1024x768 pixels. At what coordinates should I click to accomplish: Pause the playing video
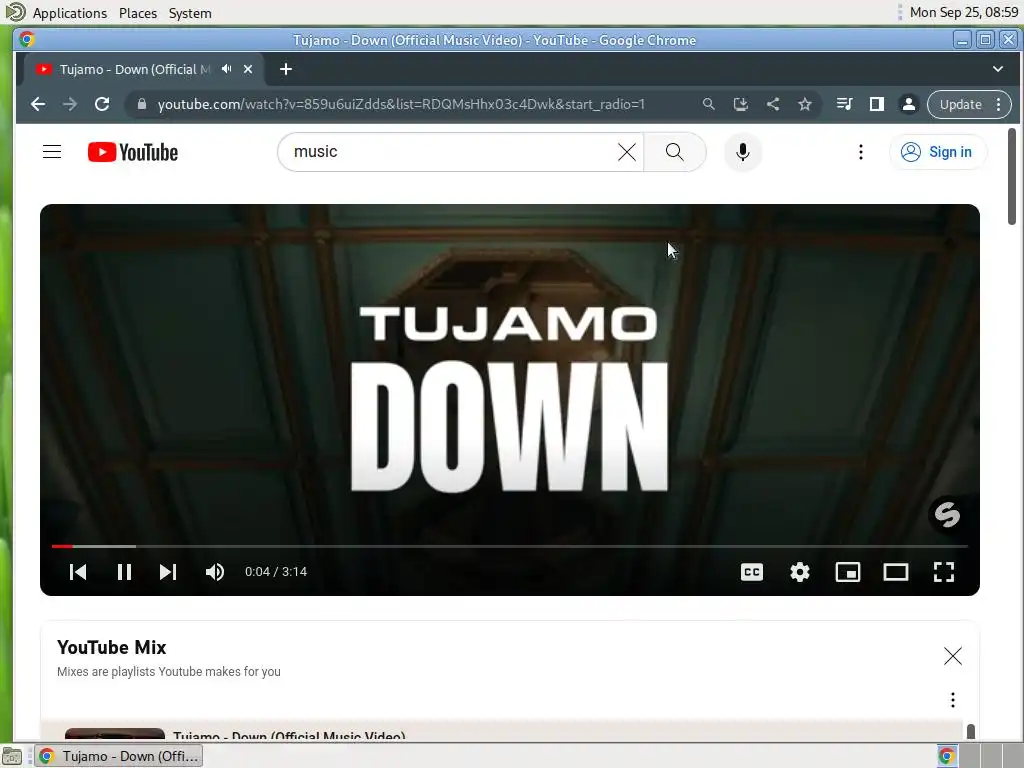click(124, 572)
